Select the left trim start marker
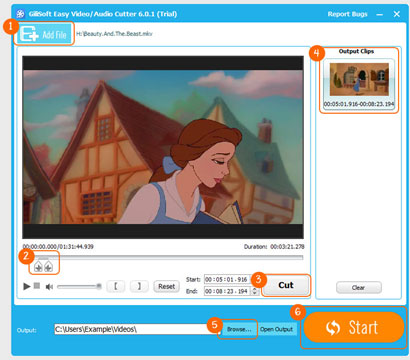 pyautogui.click(x=38, y=266)
